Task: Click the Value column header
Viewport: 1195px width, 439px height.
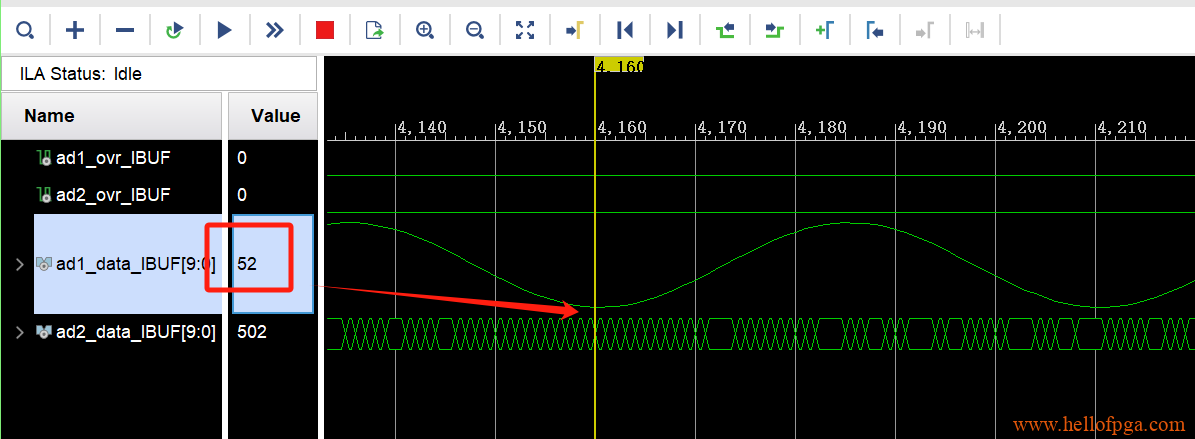Action: pos(275,116)
